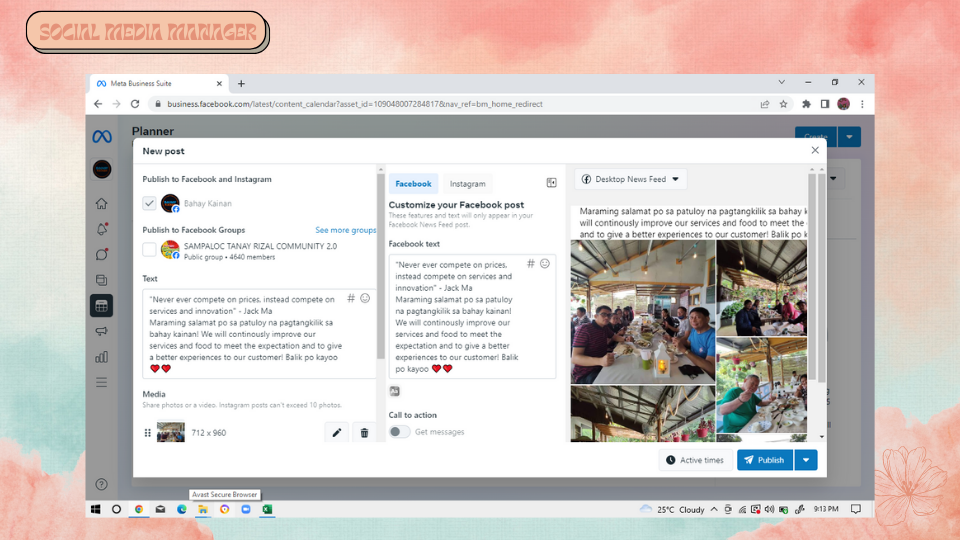Click the Chrome profile avatar
The width and height of the screenshot is (960, 540).
click(844, 104)
